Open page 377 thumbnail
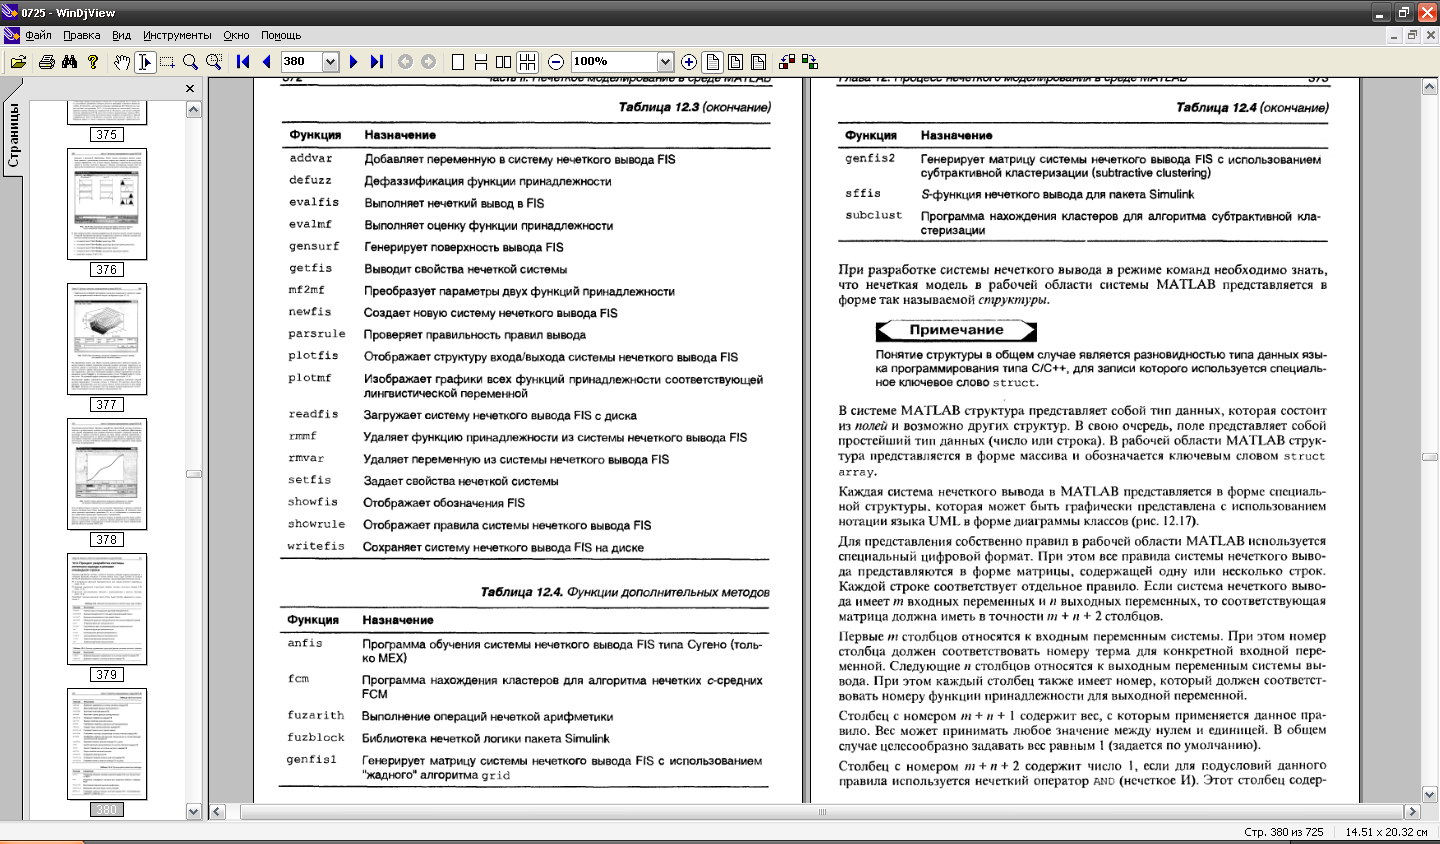1440x844 pixels. point(107,340)
